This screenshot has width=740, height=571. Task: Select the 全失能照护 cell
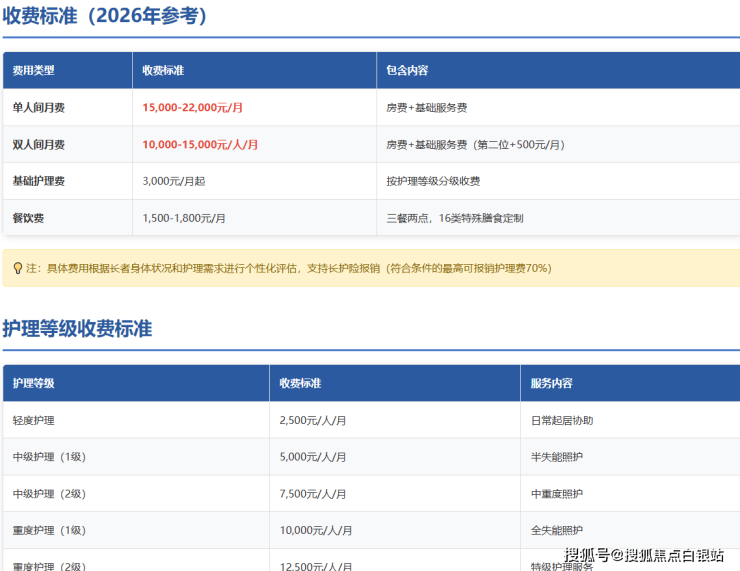click(x=556, y=530)
